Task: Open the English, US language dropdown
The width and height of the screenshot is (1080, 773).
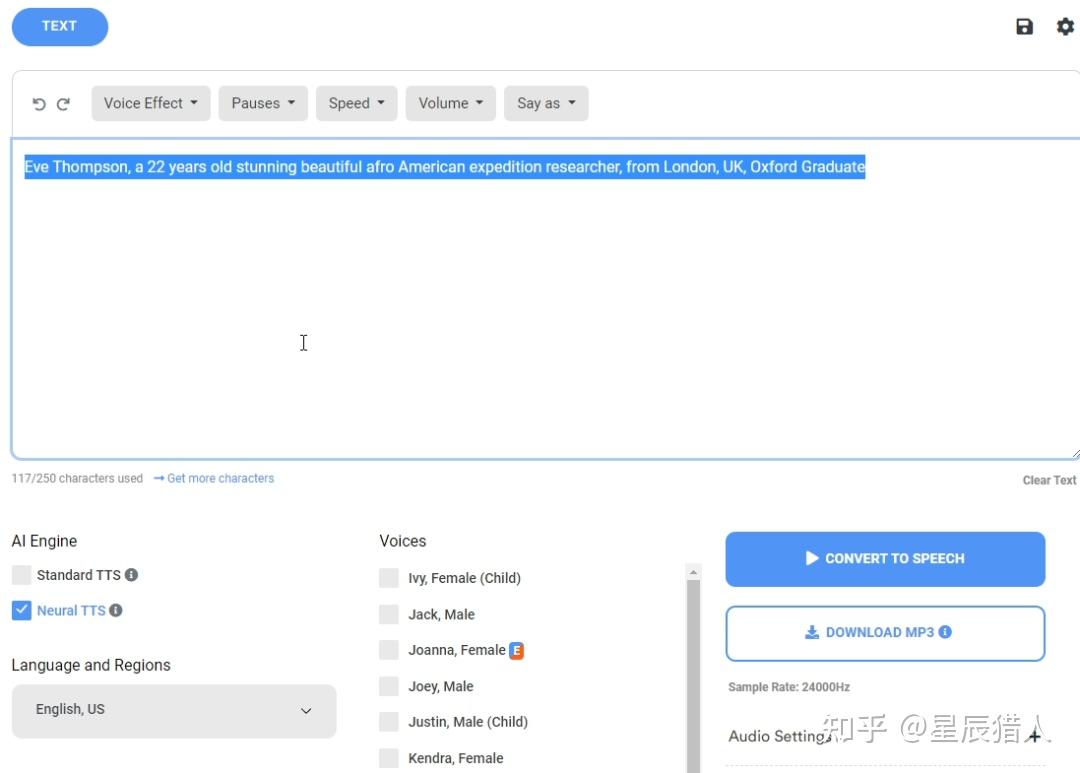Action: coord(174,711)
